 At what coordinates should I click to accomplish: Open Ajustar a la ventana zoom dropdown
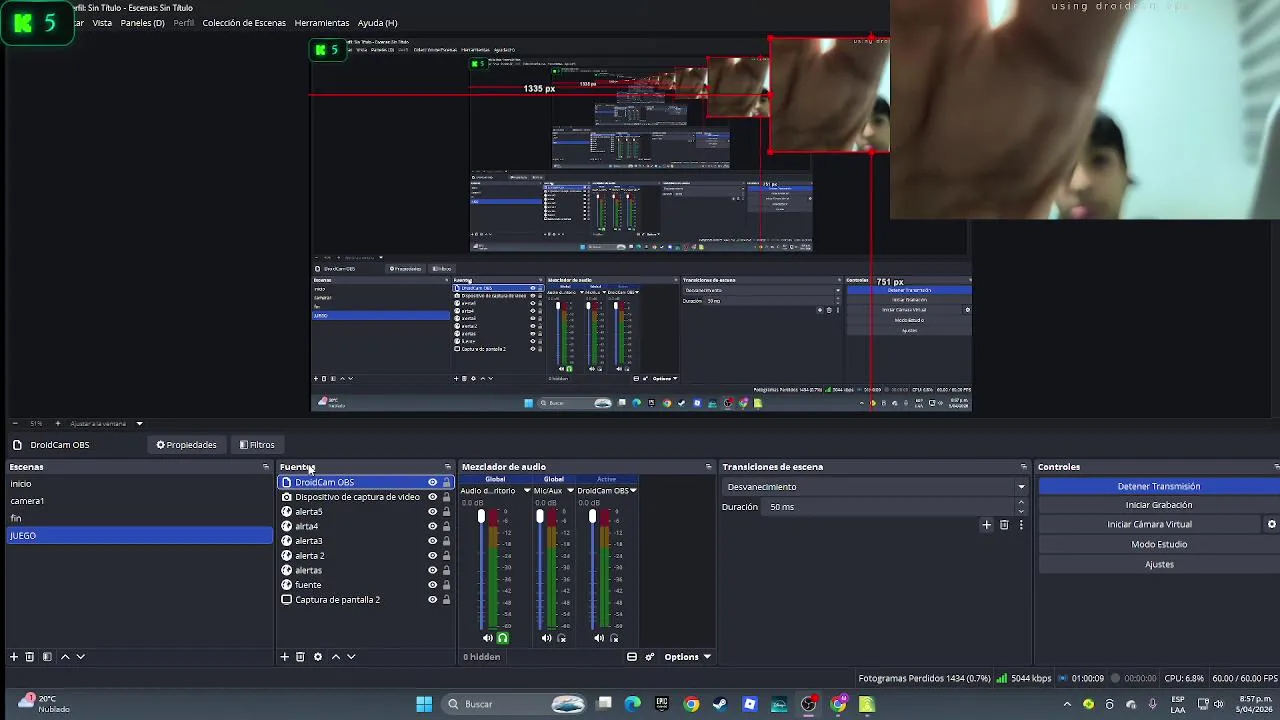click(x=139, y=424)
